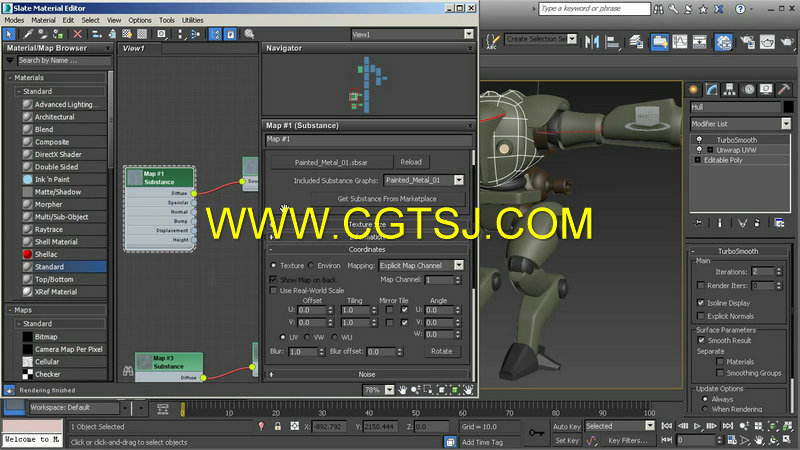Select the Environ radio button

pyautogui.click(x=311, y=265)
